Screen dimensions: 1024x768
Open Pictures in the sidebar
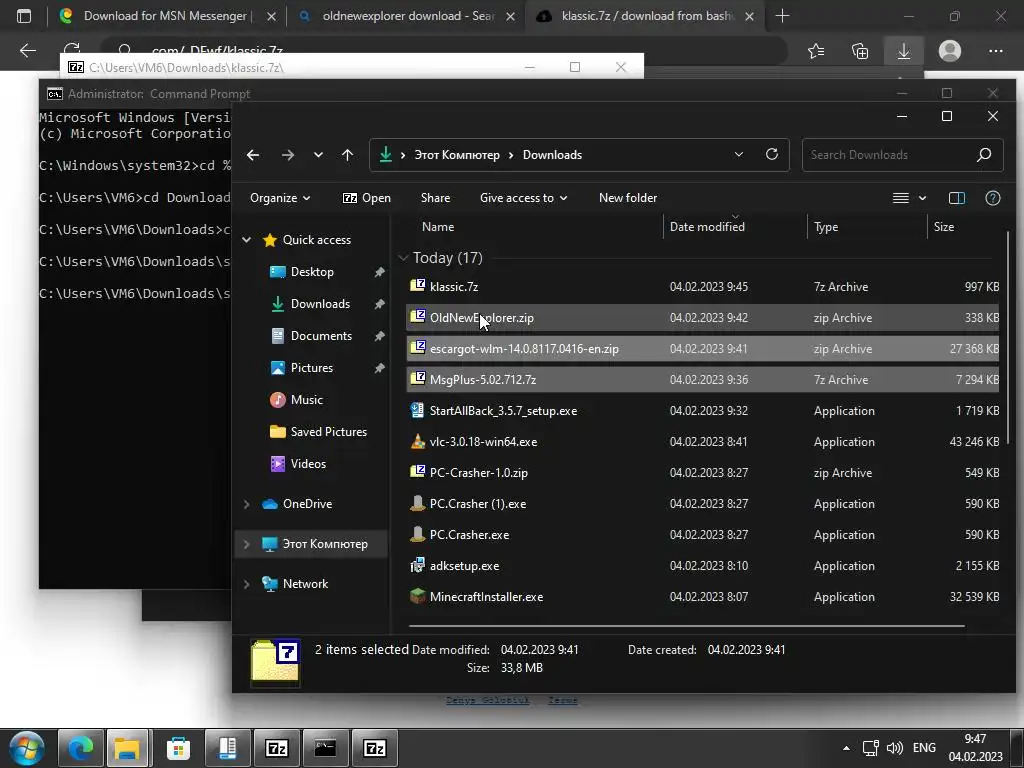click(312, 368)
